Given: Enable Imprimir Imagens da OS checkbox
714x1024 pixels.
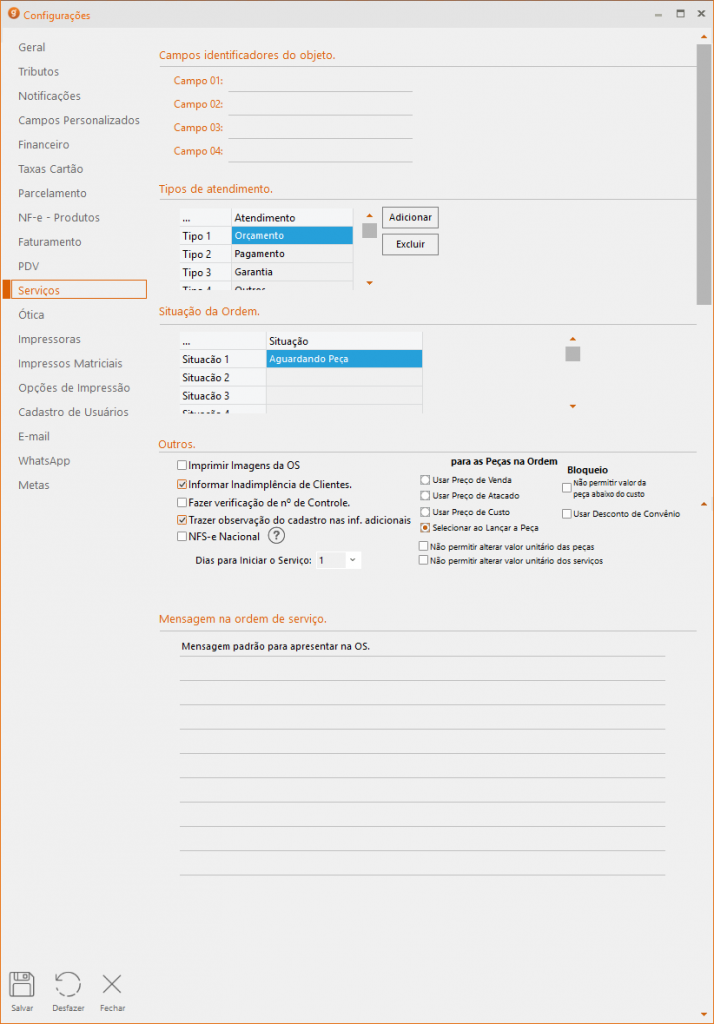Looking at the screenshot, I should pos(182,466).
